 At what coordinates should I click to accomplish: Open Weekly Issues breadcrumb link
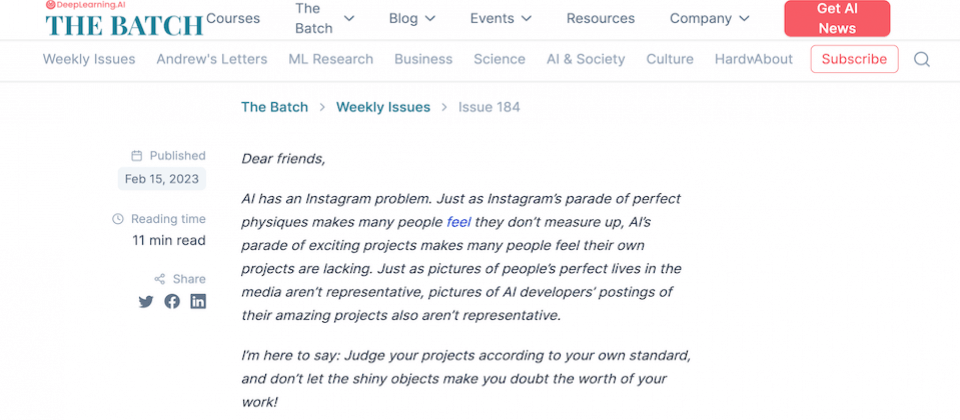pyautogui.click(x=383, y=107)
